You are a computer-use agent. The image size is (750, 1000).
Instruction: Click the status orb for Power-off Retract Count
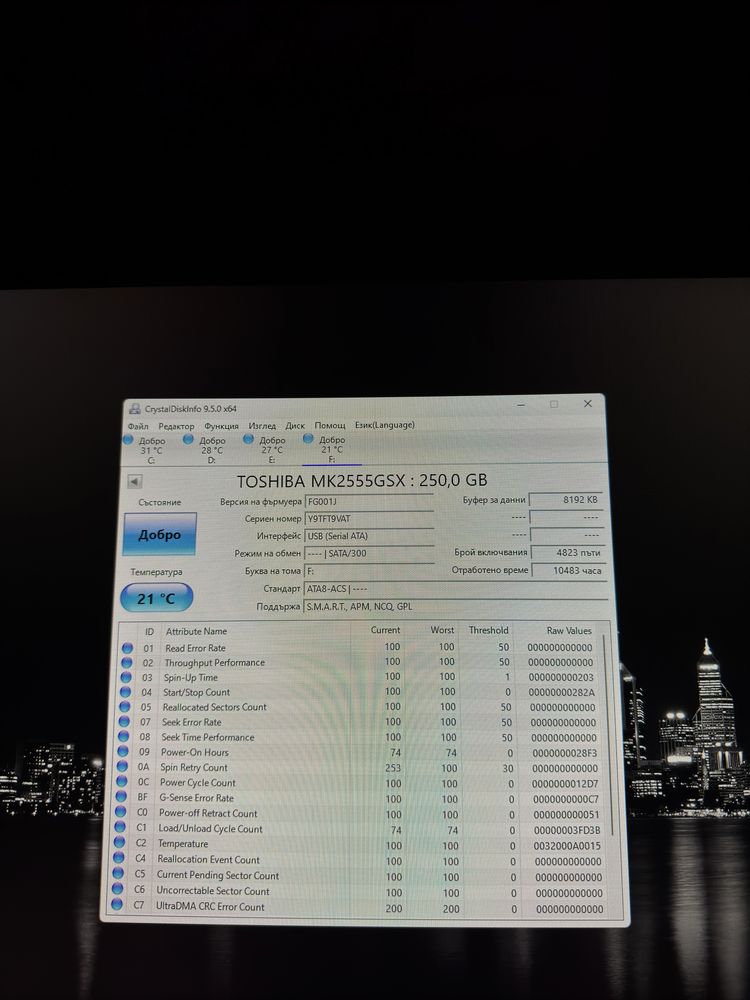[x=121, y=812]
